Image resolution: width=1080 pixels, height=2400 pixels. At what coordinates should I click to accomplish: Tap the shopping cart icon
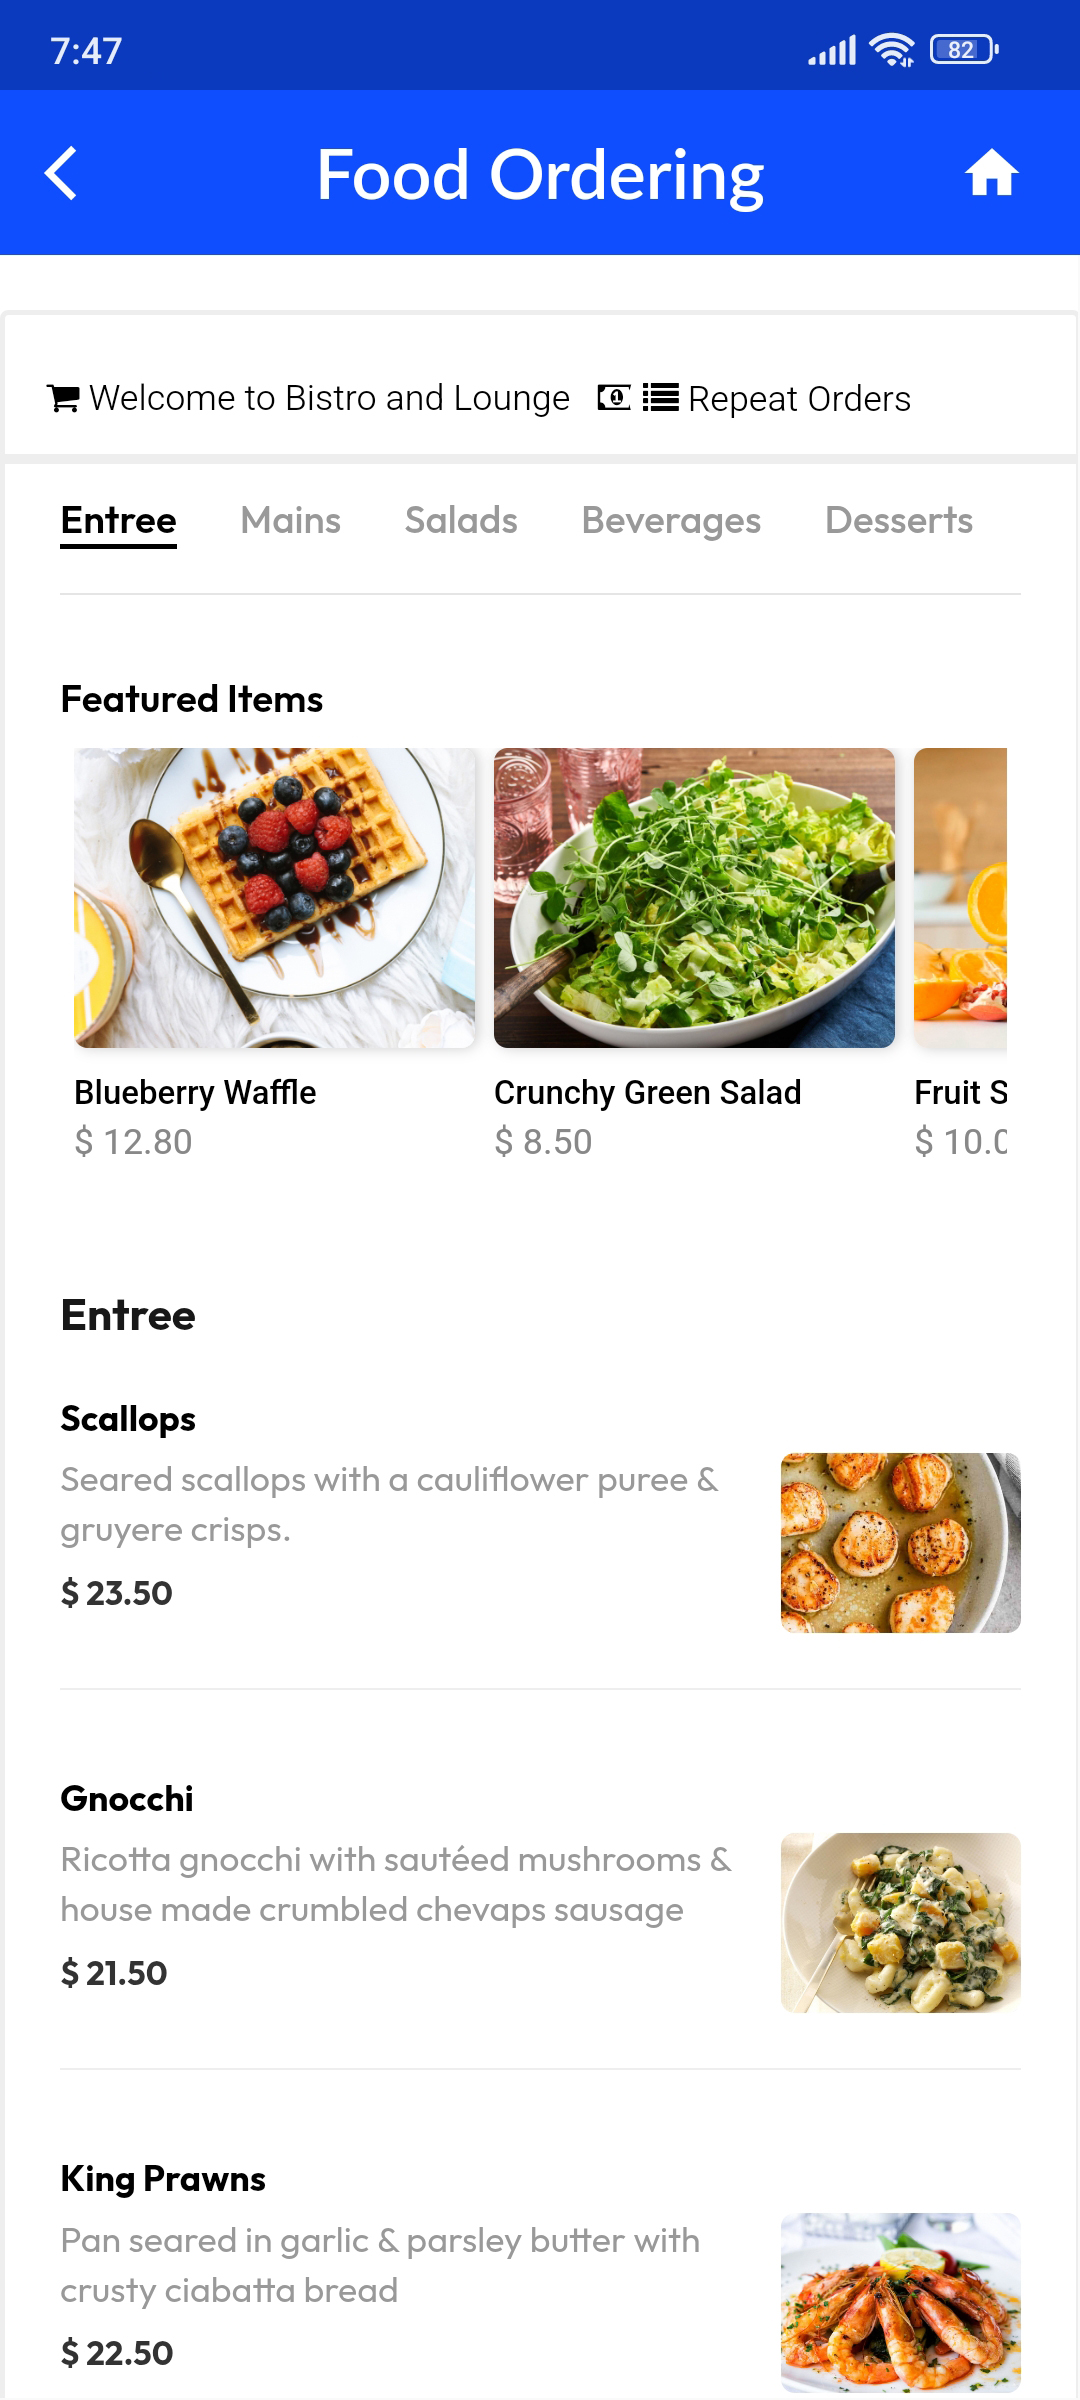click(x=64, y=399)
